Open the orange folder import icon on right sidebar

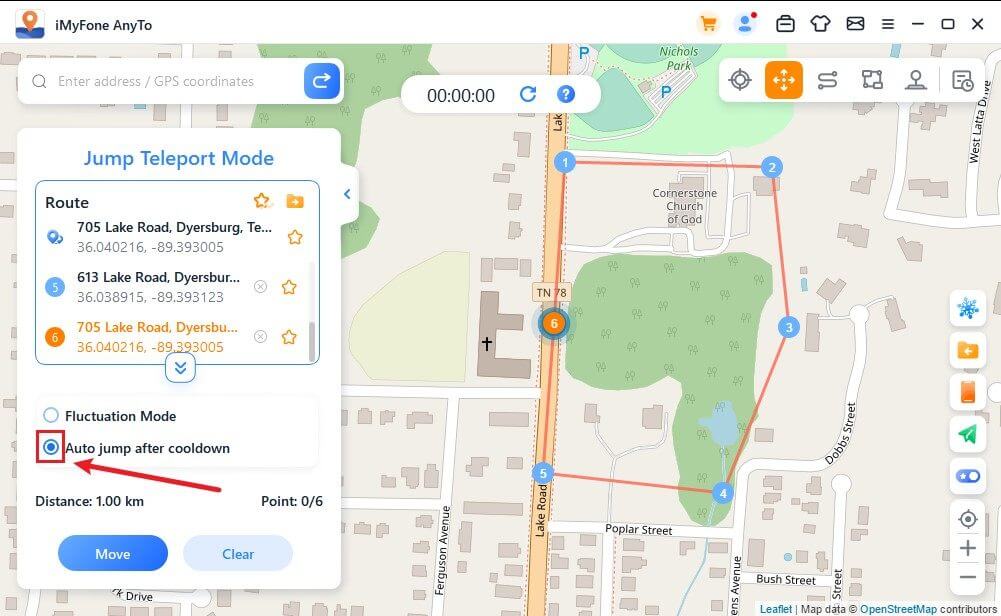[x=968, y=350]
